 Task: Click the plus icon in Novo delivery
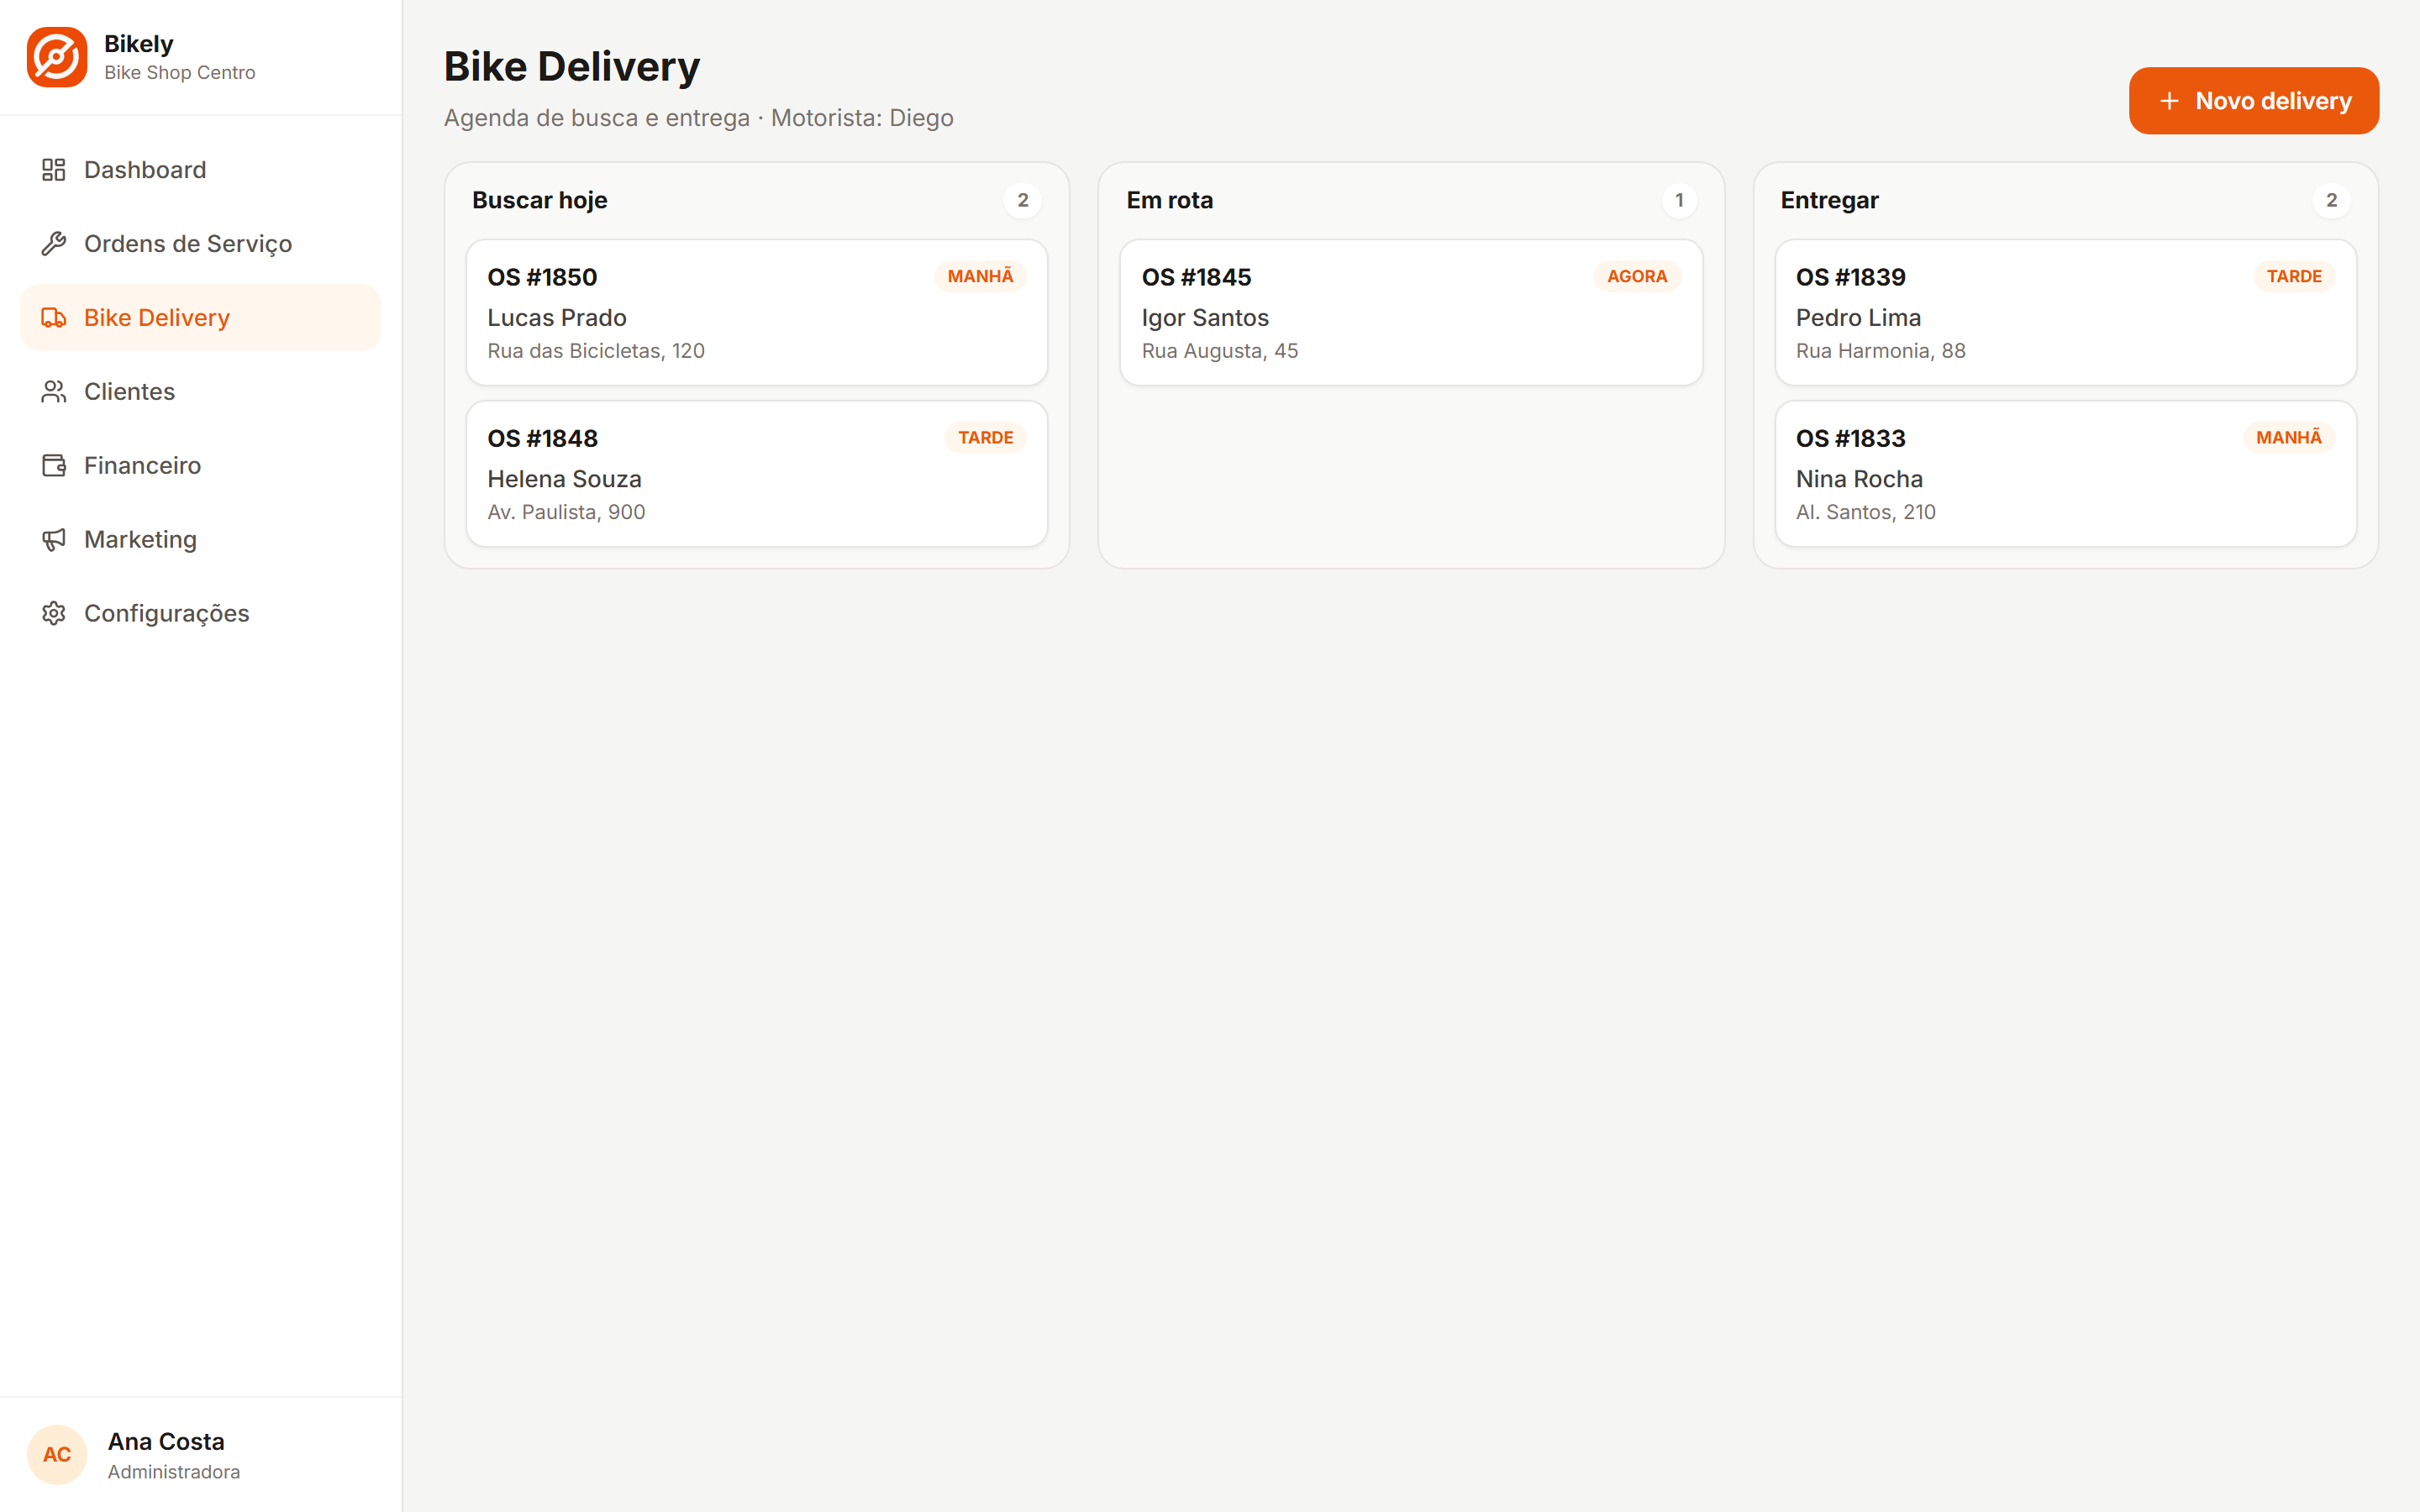click(2169, 101)
